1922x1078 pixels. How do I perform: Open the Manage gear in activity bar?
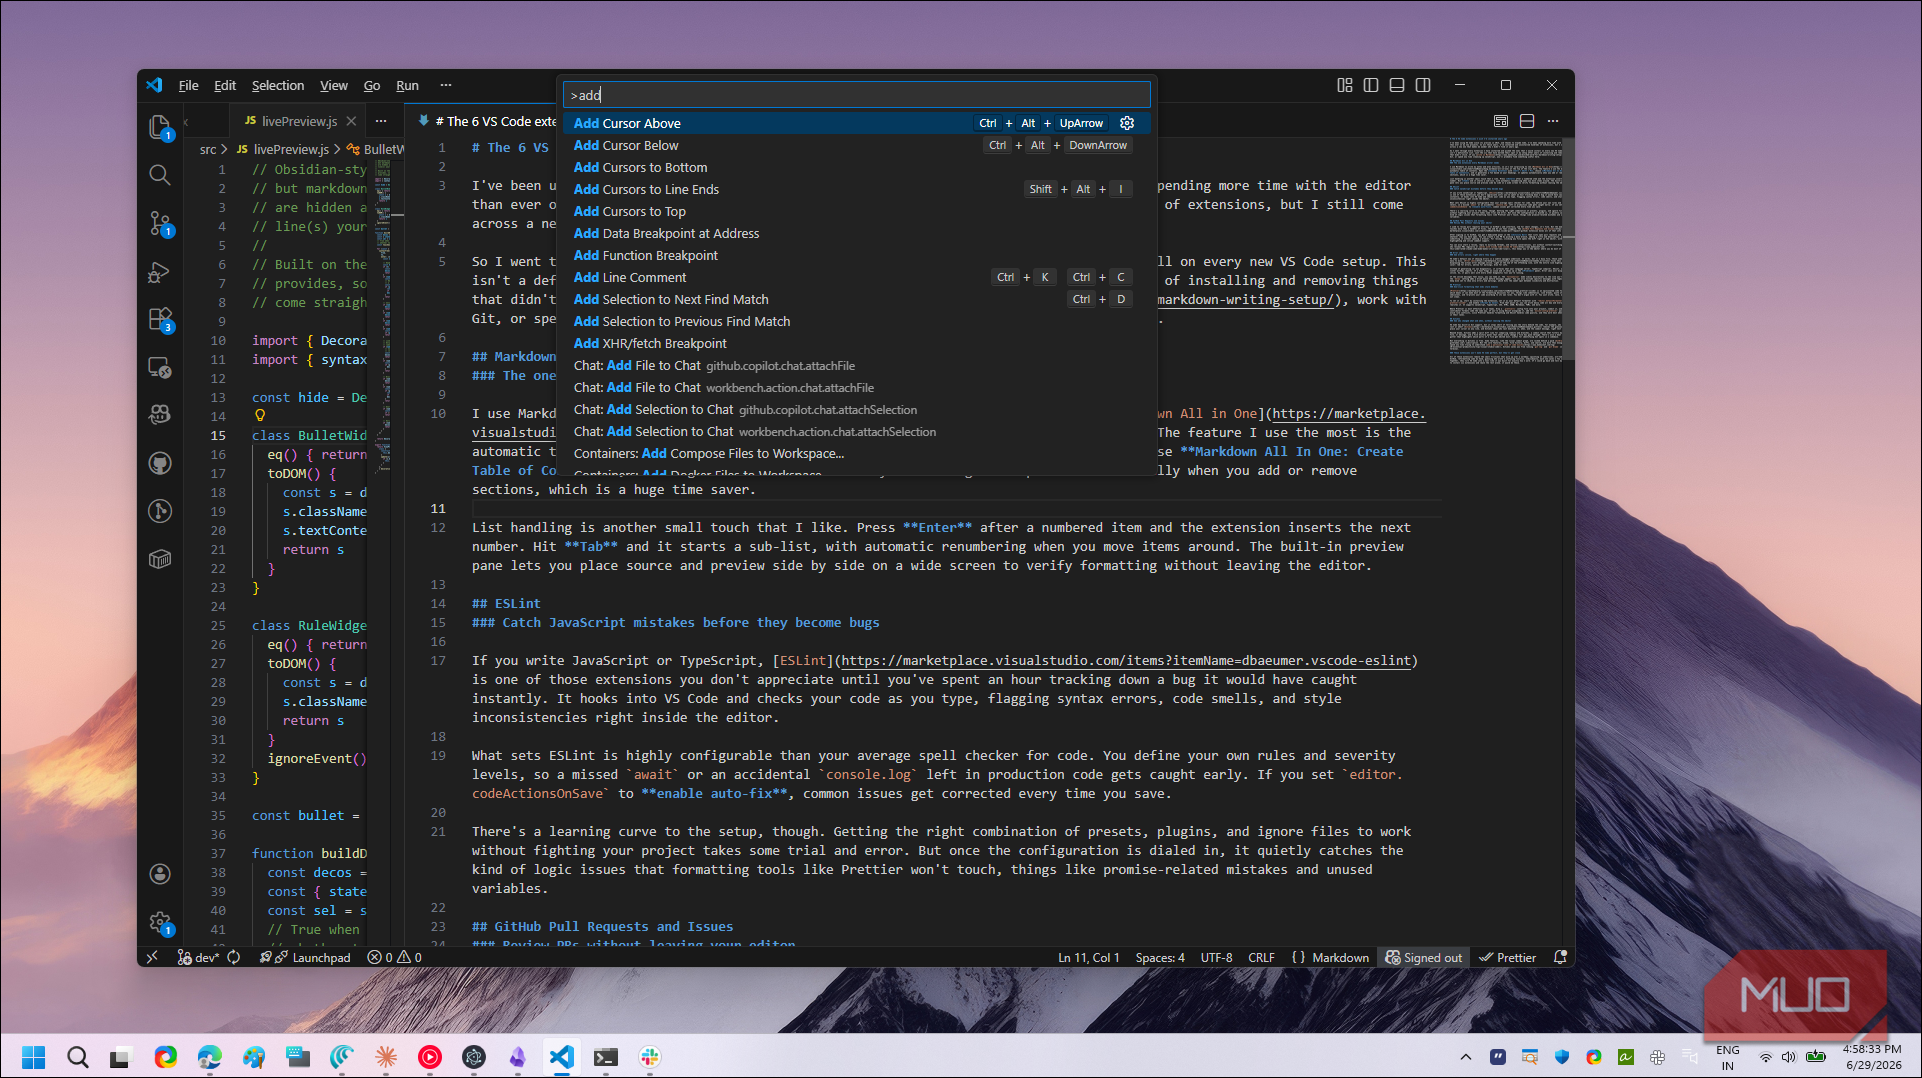160,922
